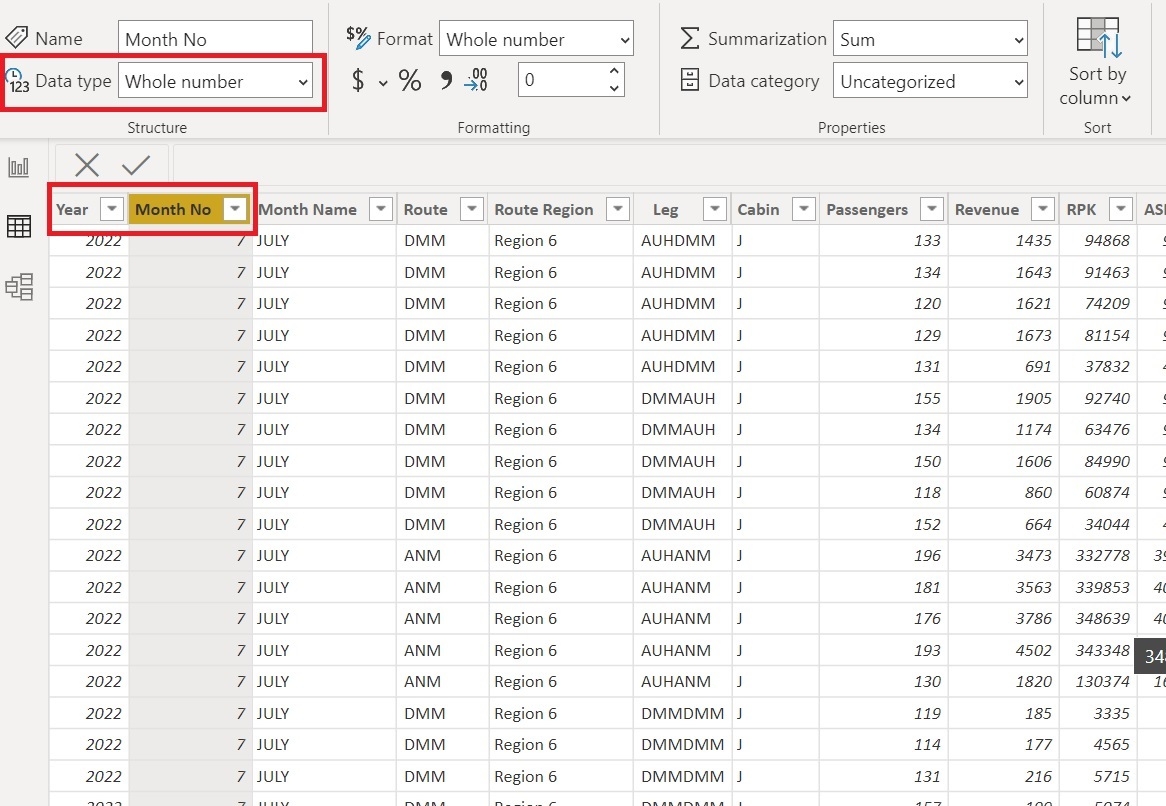Click Revenue cell value 1435
The image size is (1166, 806).
[1034, 241]
